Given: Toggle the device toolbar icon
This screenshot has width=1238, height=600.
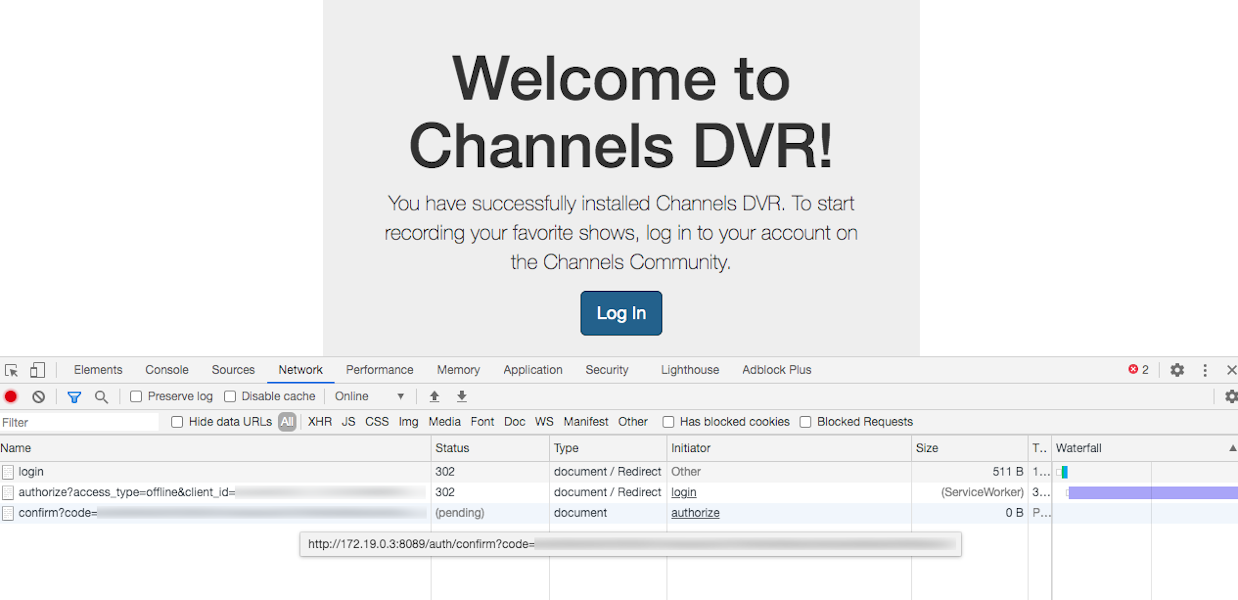Looking at the screenshot, I should (37, 370).
